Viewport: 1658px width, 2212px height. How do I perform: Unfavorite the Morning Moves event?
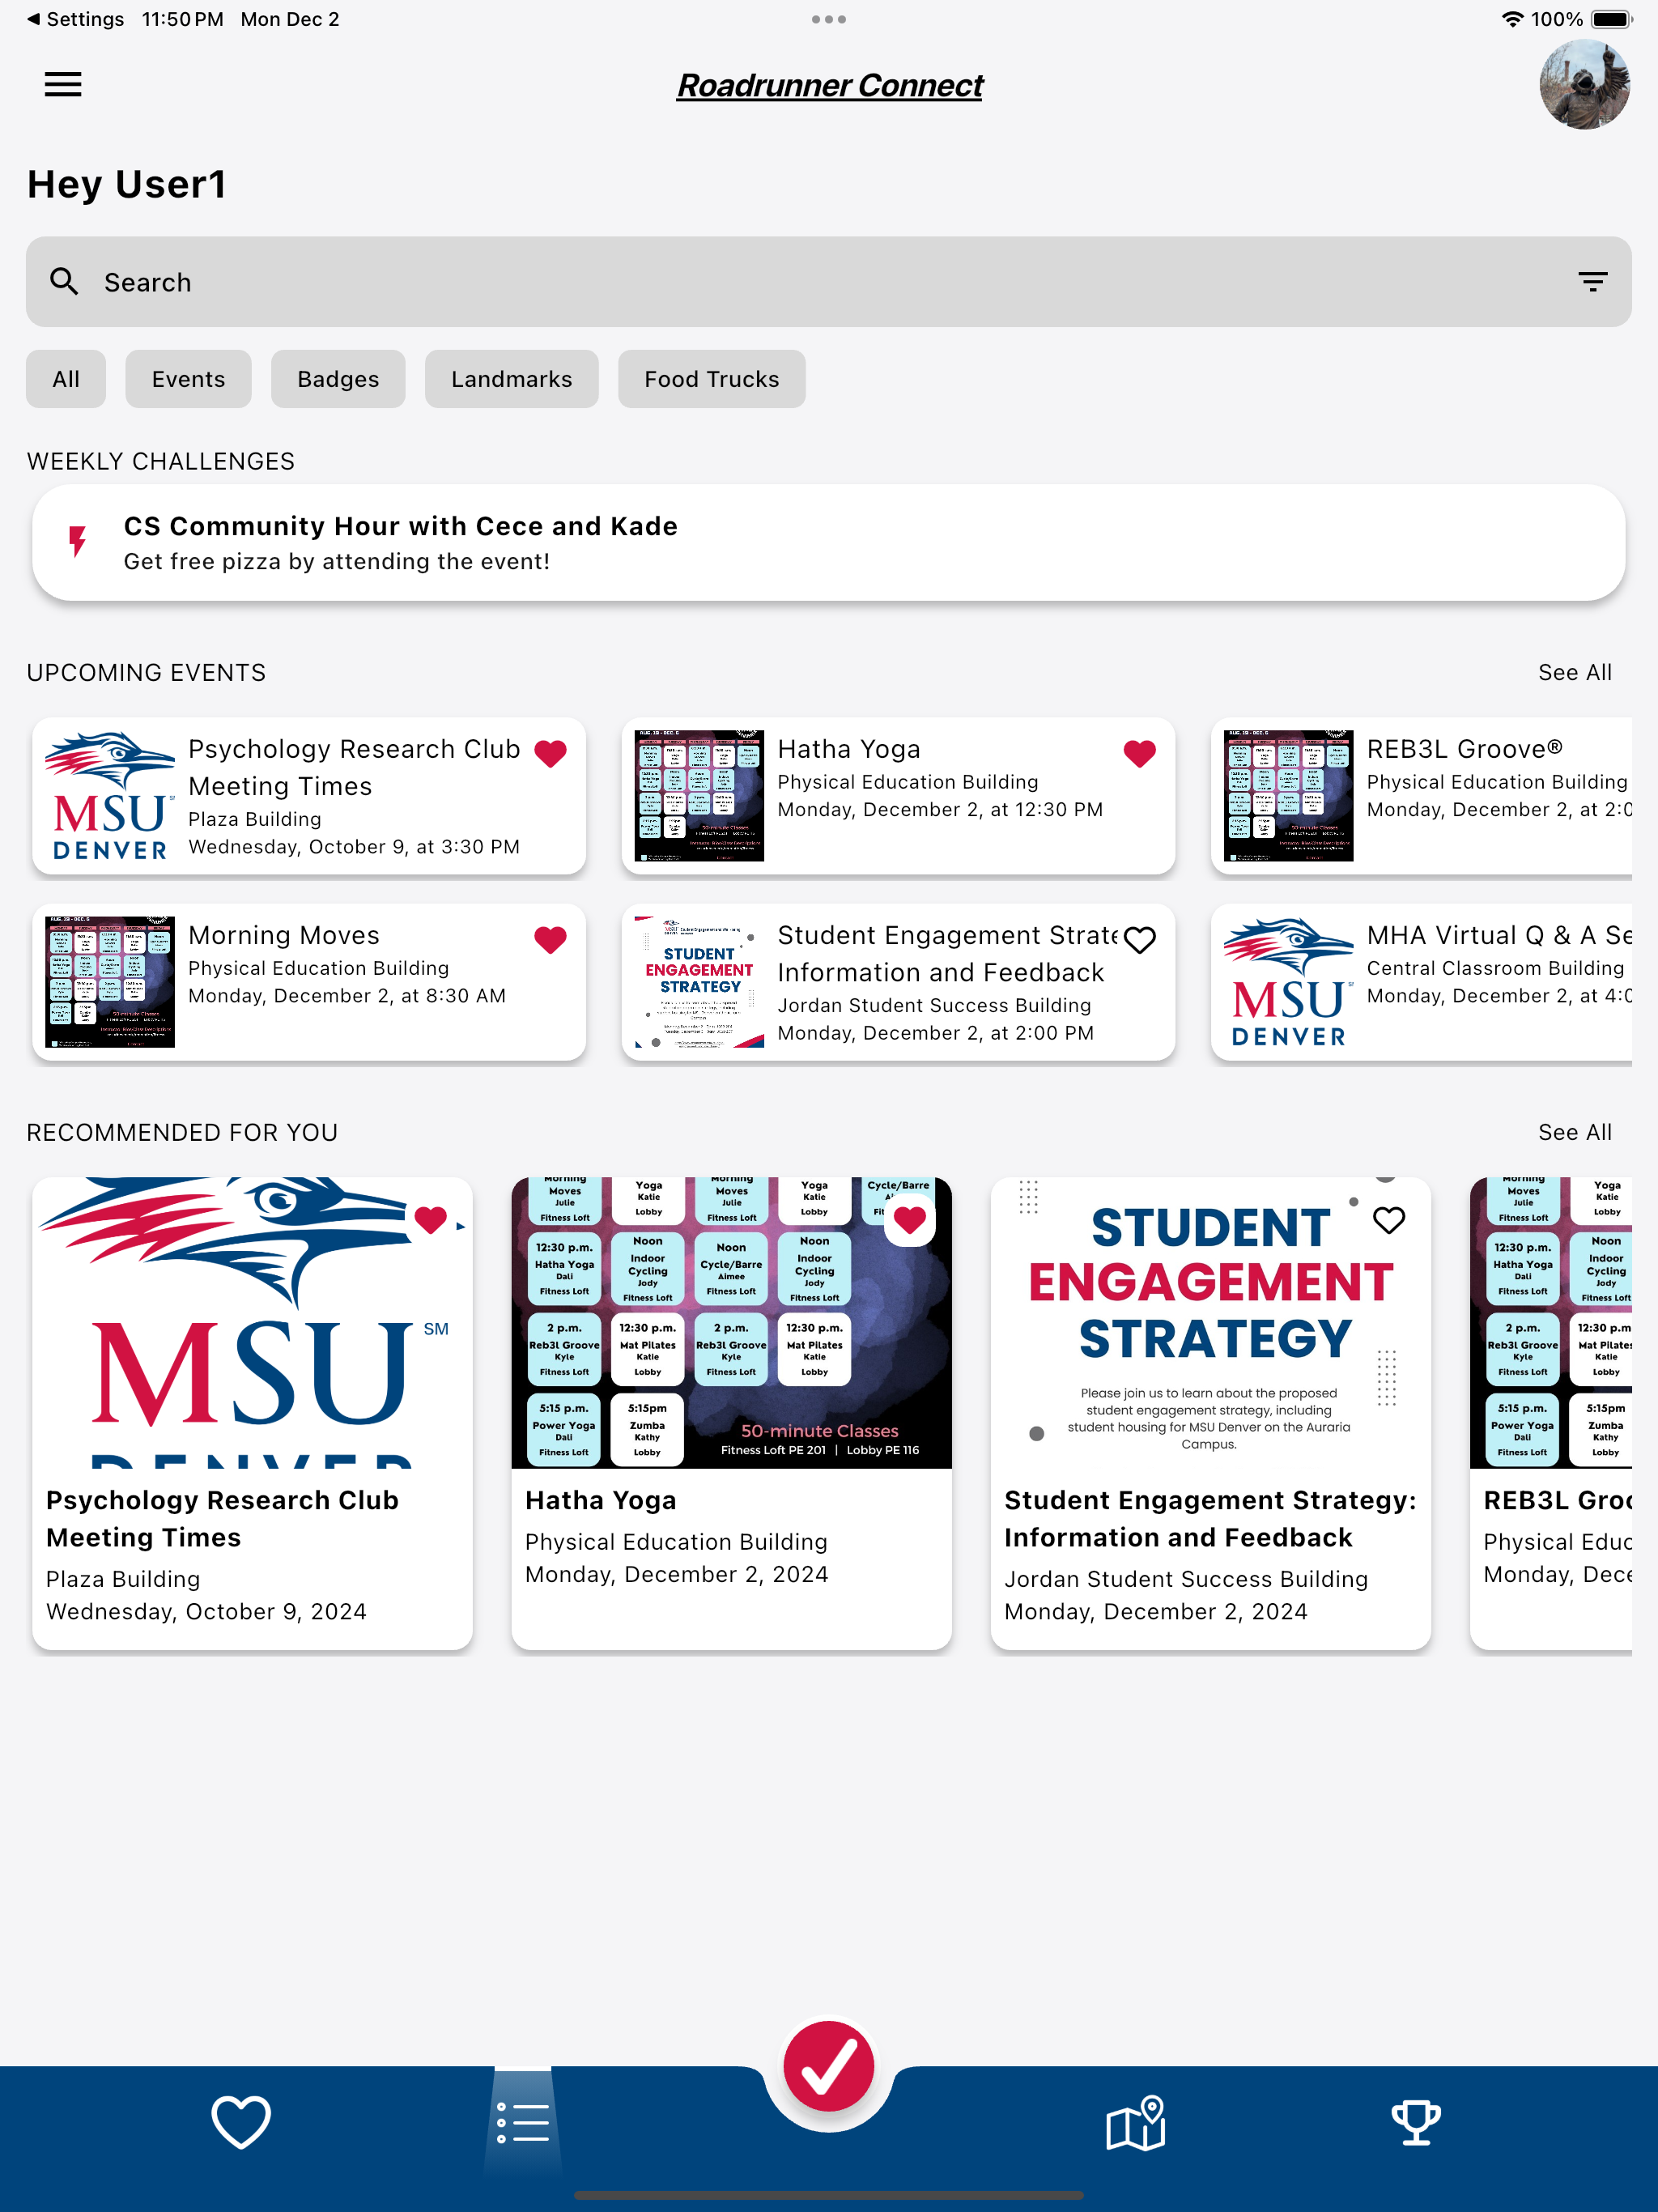coord(550,939)
